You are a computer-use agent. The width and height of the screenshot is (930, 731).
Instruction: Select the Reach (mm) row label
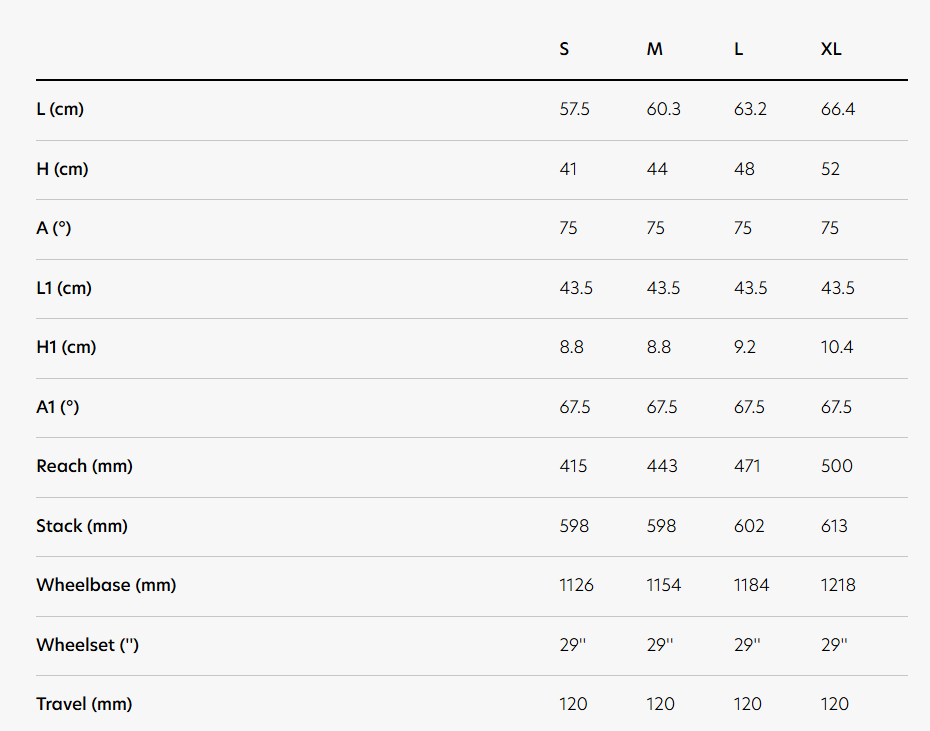pyautogui.click(x=84, y=466)
